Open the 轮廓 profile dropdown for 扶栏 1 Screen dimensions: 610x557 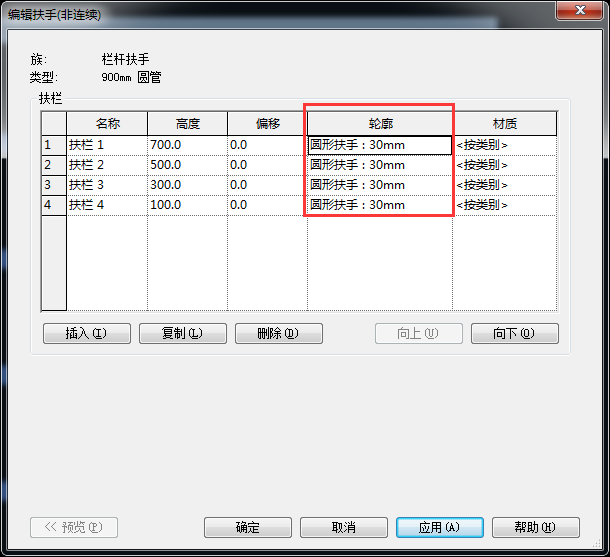(379, 145)
